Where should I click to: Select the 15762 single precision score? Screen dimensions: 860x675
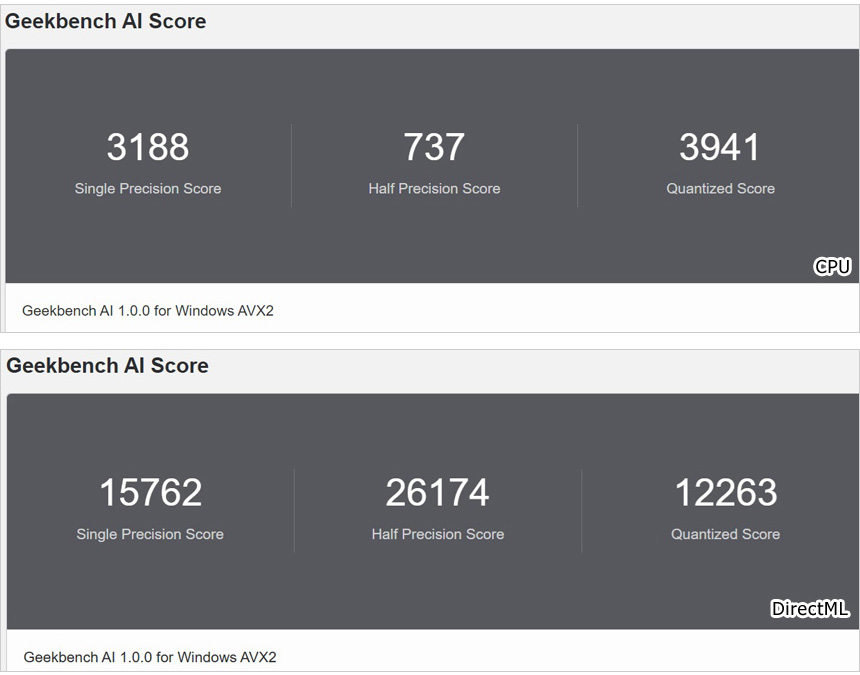coord(151,492)
